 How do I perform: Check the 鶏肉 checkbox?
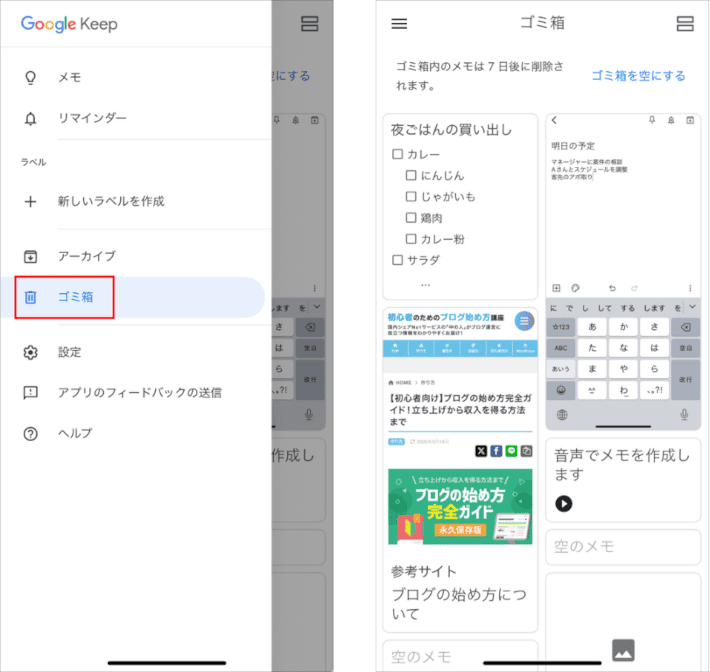411,218
